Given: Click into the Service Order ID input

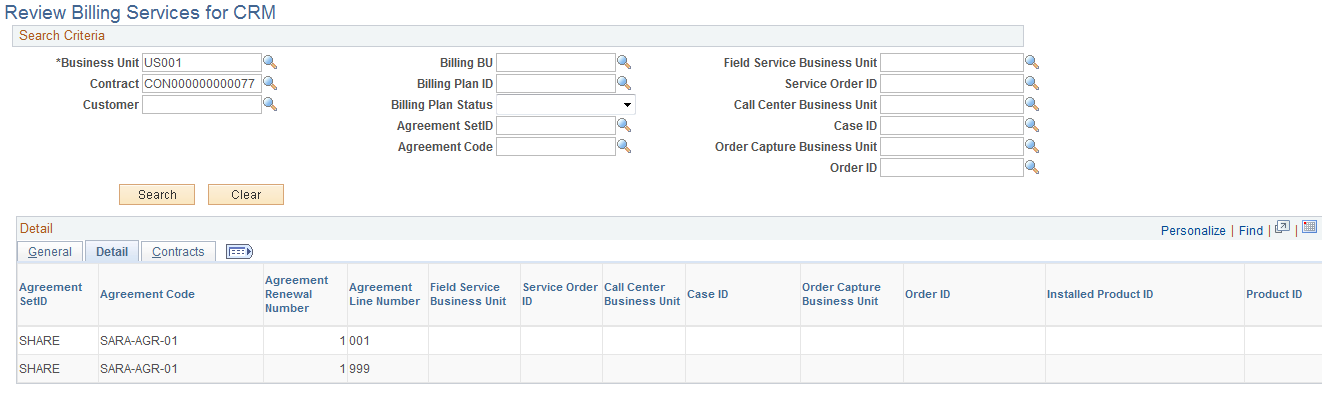Looking at the screenshot, I should [x=952, y=84].
